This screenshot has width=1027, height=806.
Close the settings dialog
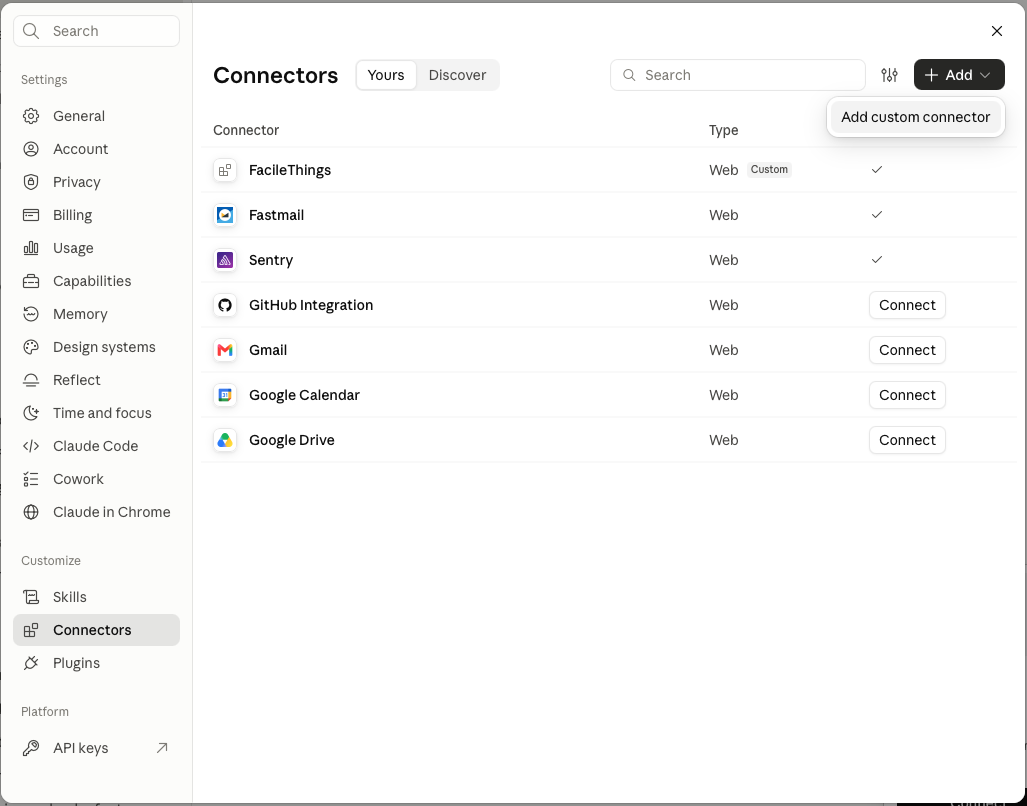pyautogui.click(x=997, y=31)
